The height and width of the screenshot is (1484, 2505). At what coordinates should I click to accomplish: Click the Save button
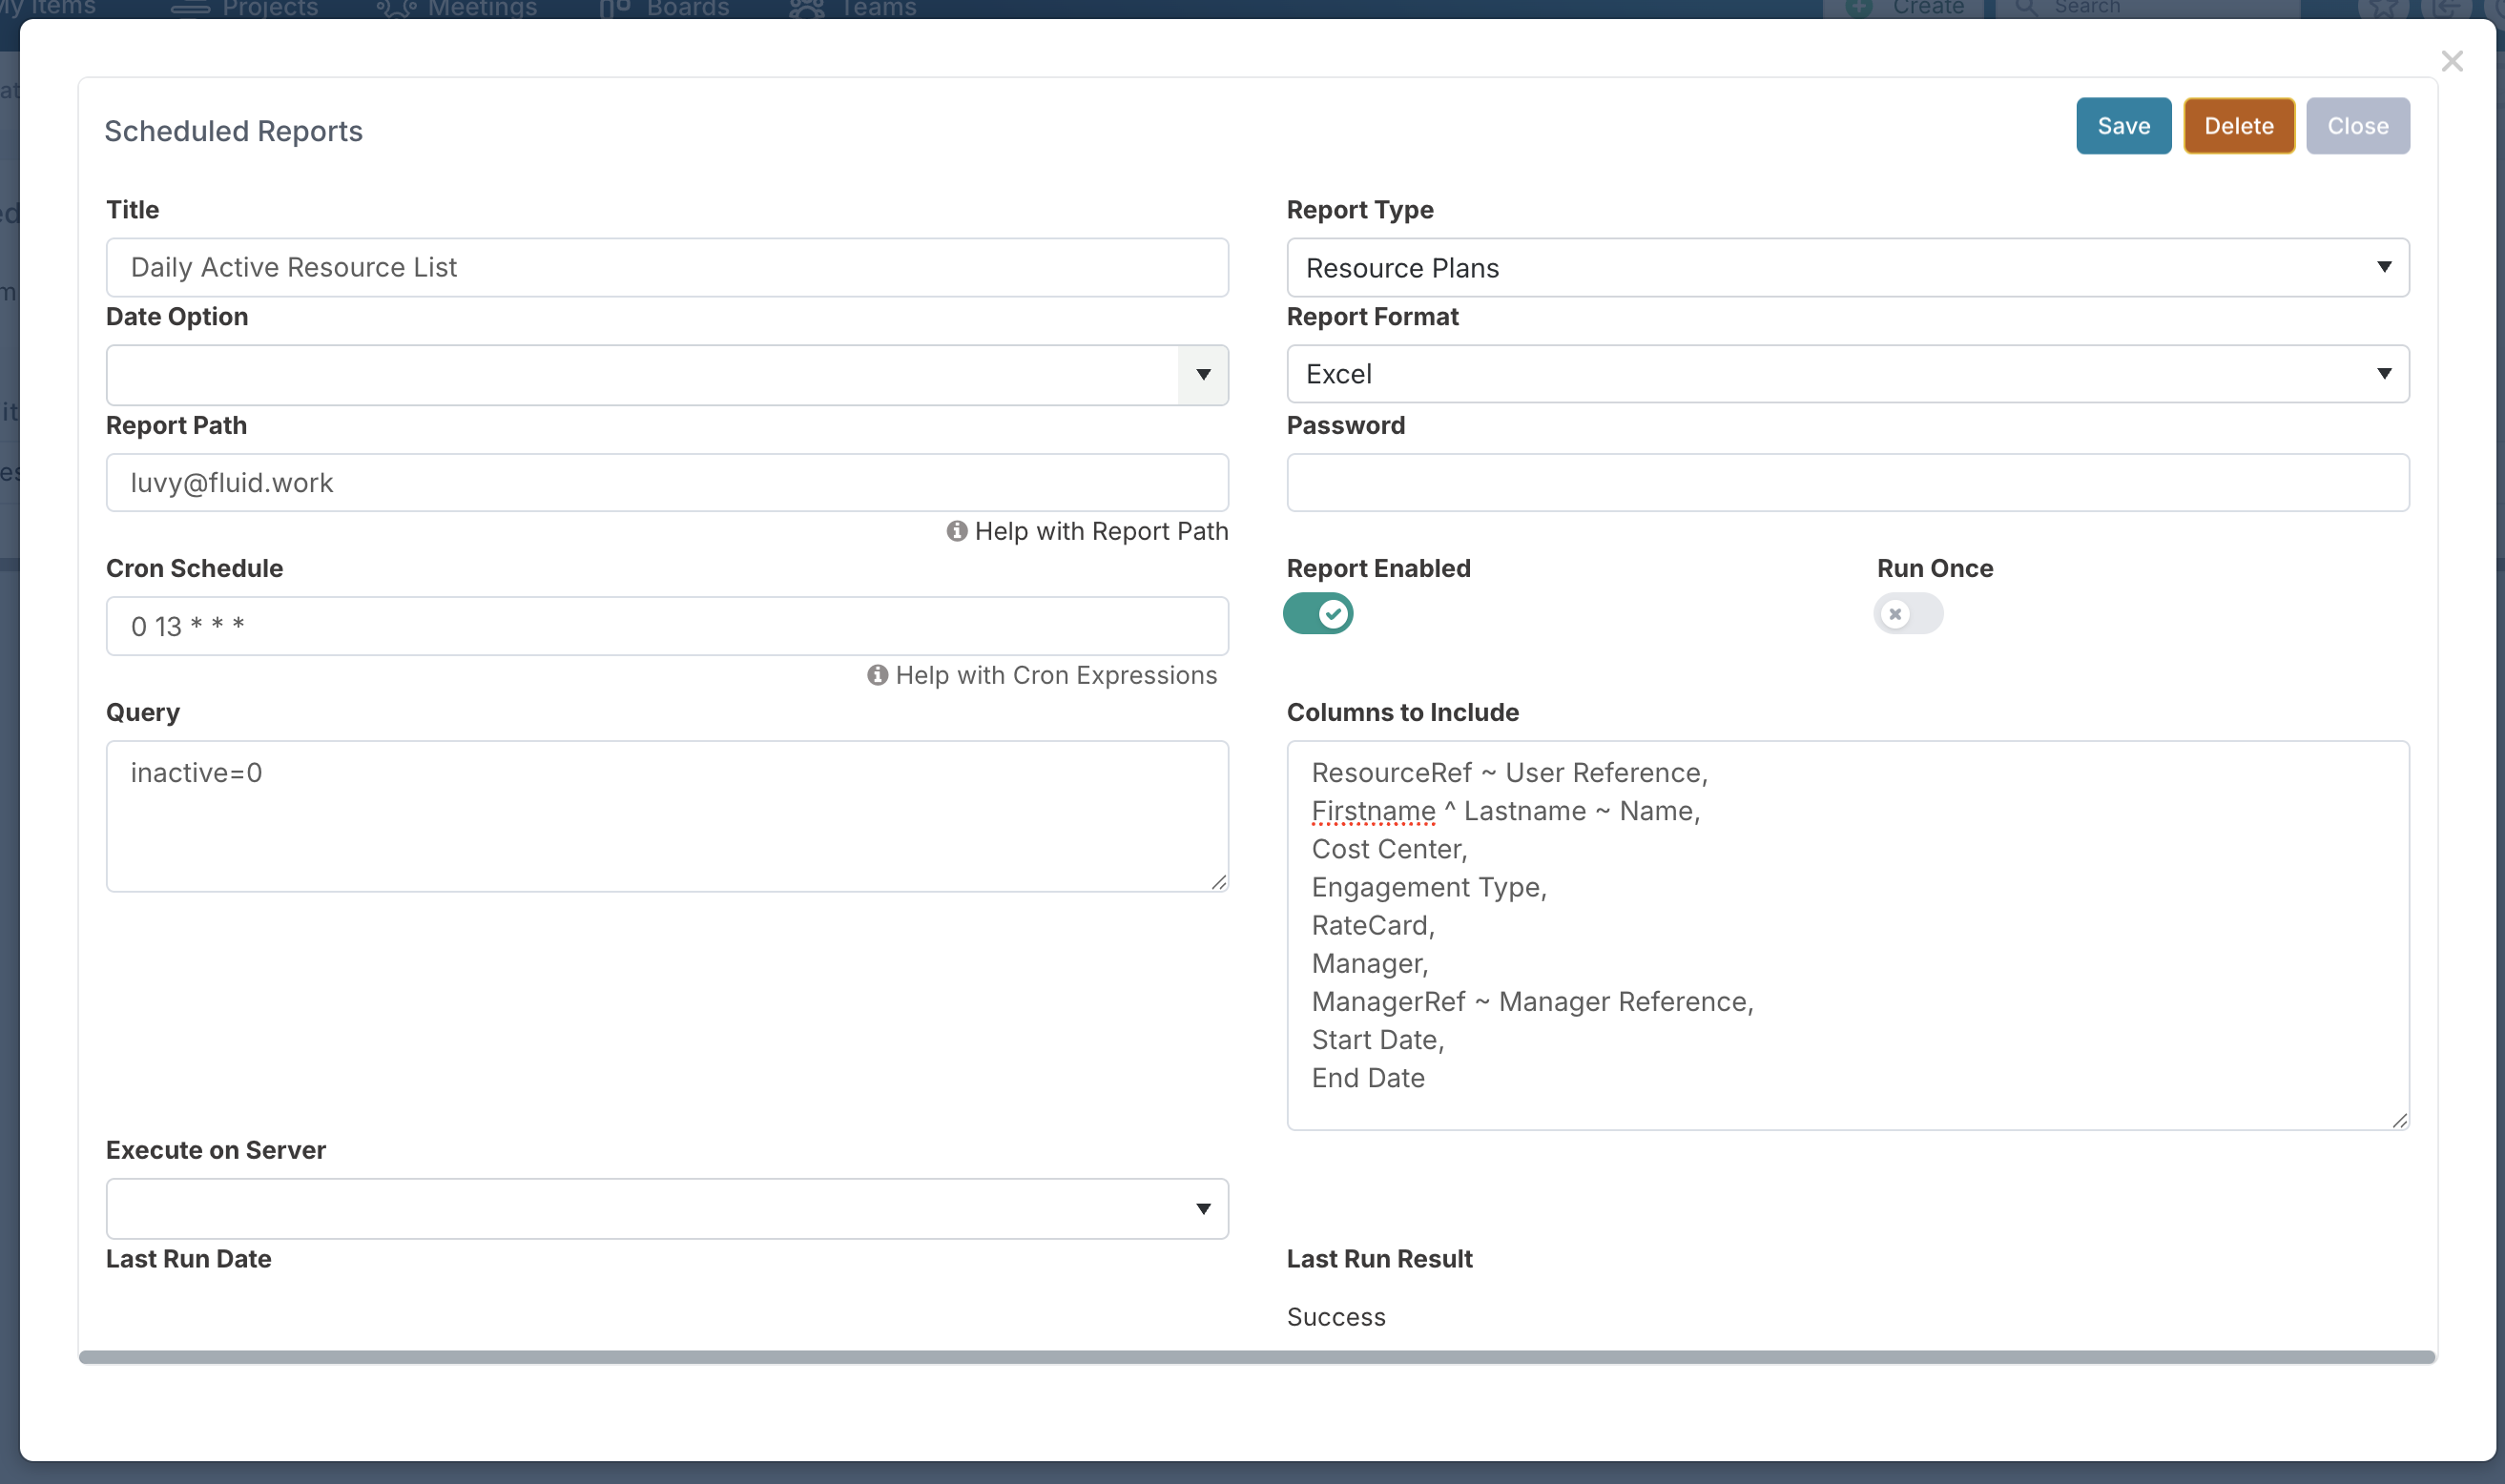2123,126
